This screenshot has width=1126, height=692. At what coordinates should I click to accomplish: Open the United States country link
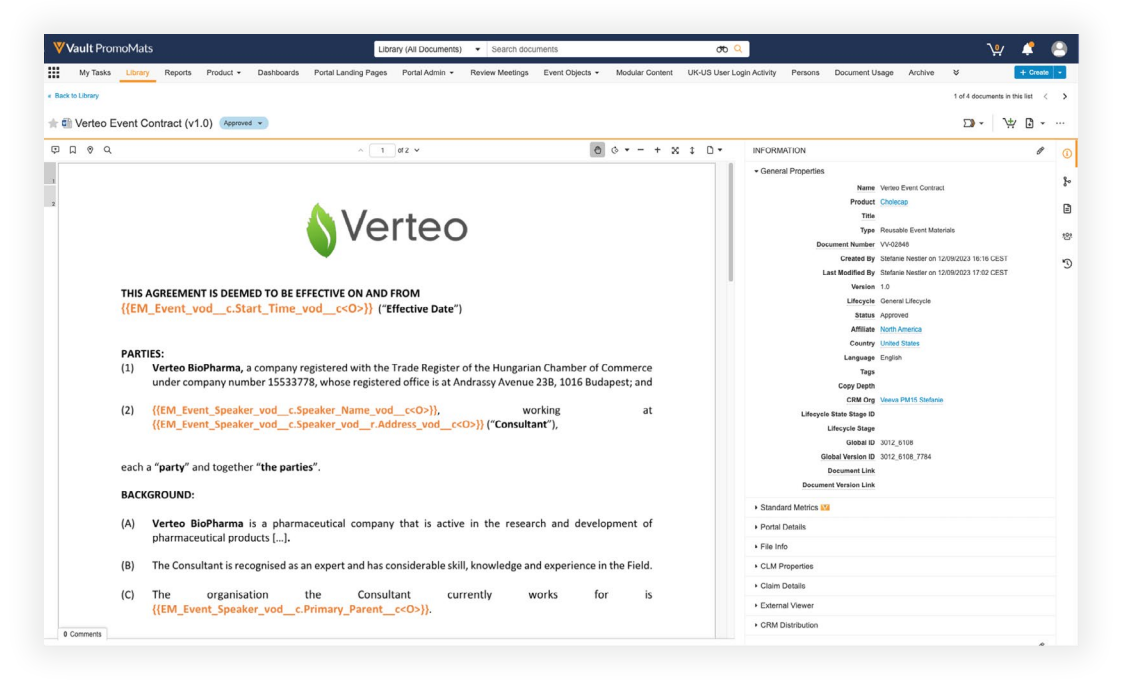coord(900,343)
